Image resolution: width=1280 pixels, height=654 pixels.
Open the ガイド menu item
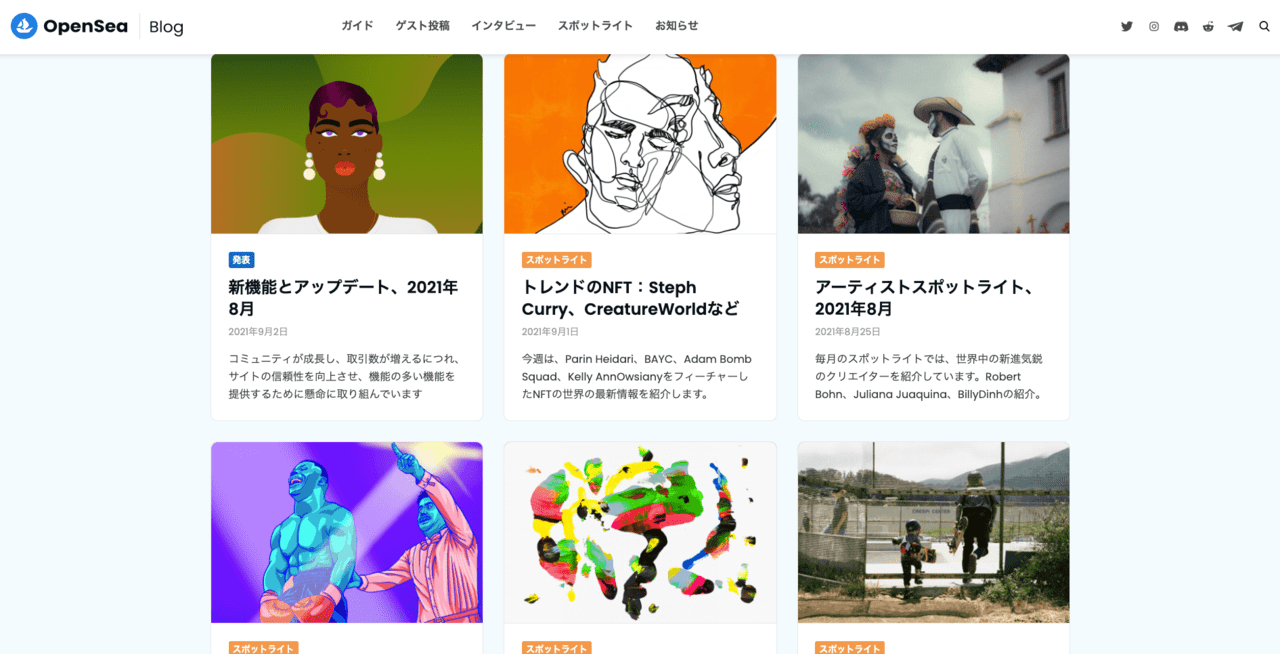pos(357,26)
